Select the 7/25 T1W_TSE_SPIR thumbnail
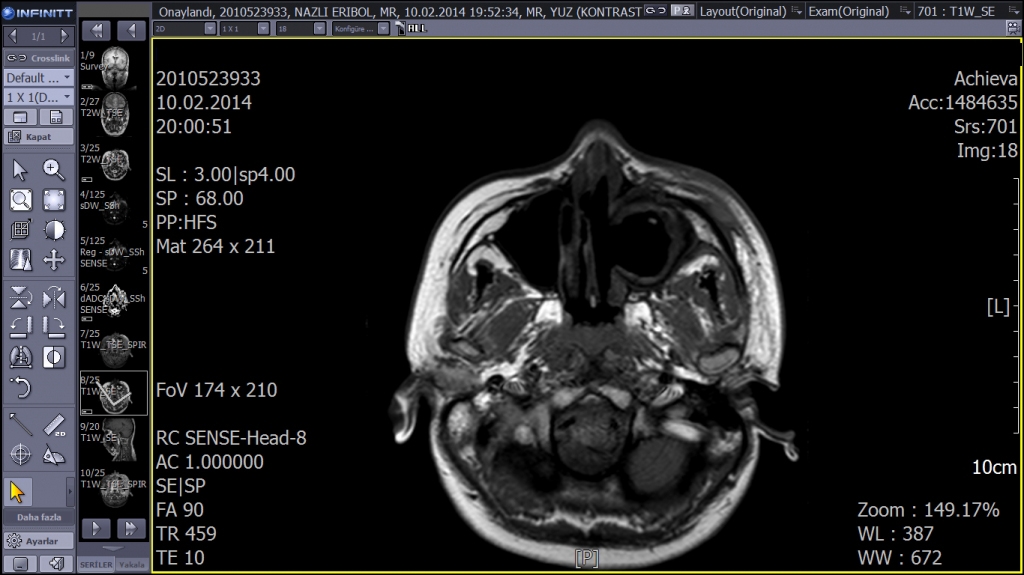 [114, 347]
